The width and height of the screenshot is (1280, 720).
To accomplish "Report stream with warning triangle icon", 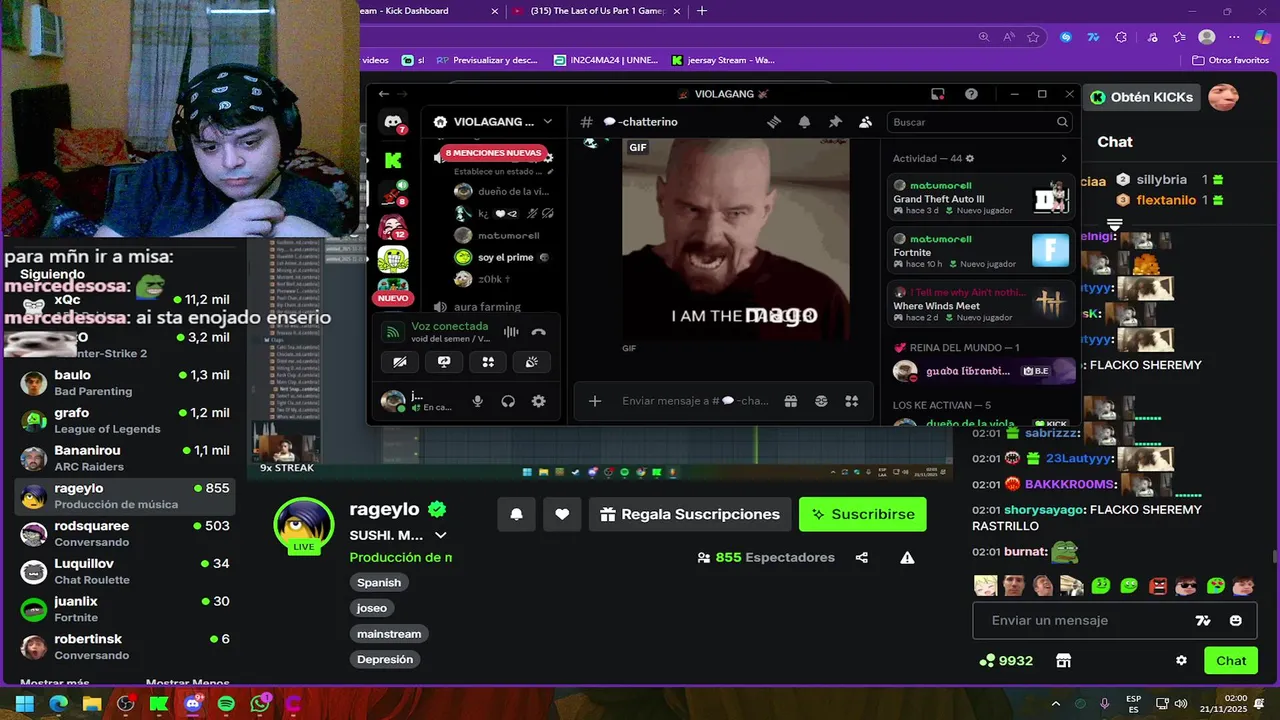I will click(x=907, y=557).
